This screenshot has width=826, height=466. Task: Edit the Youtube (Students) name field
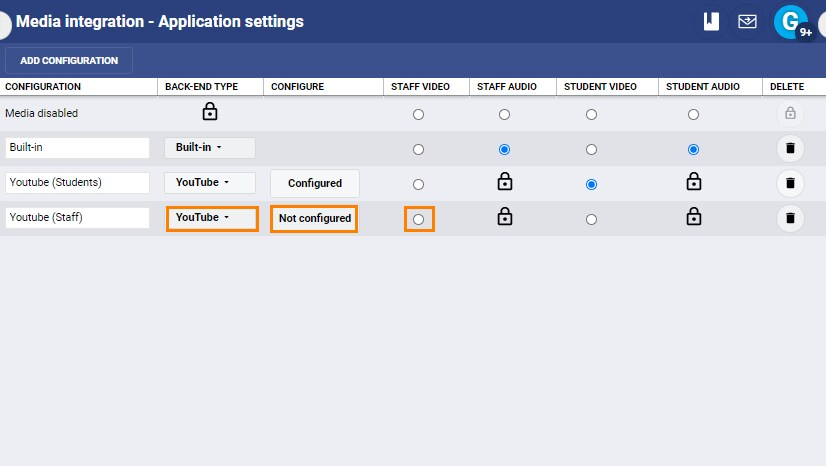77,183
